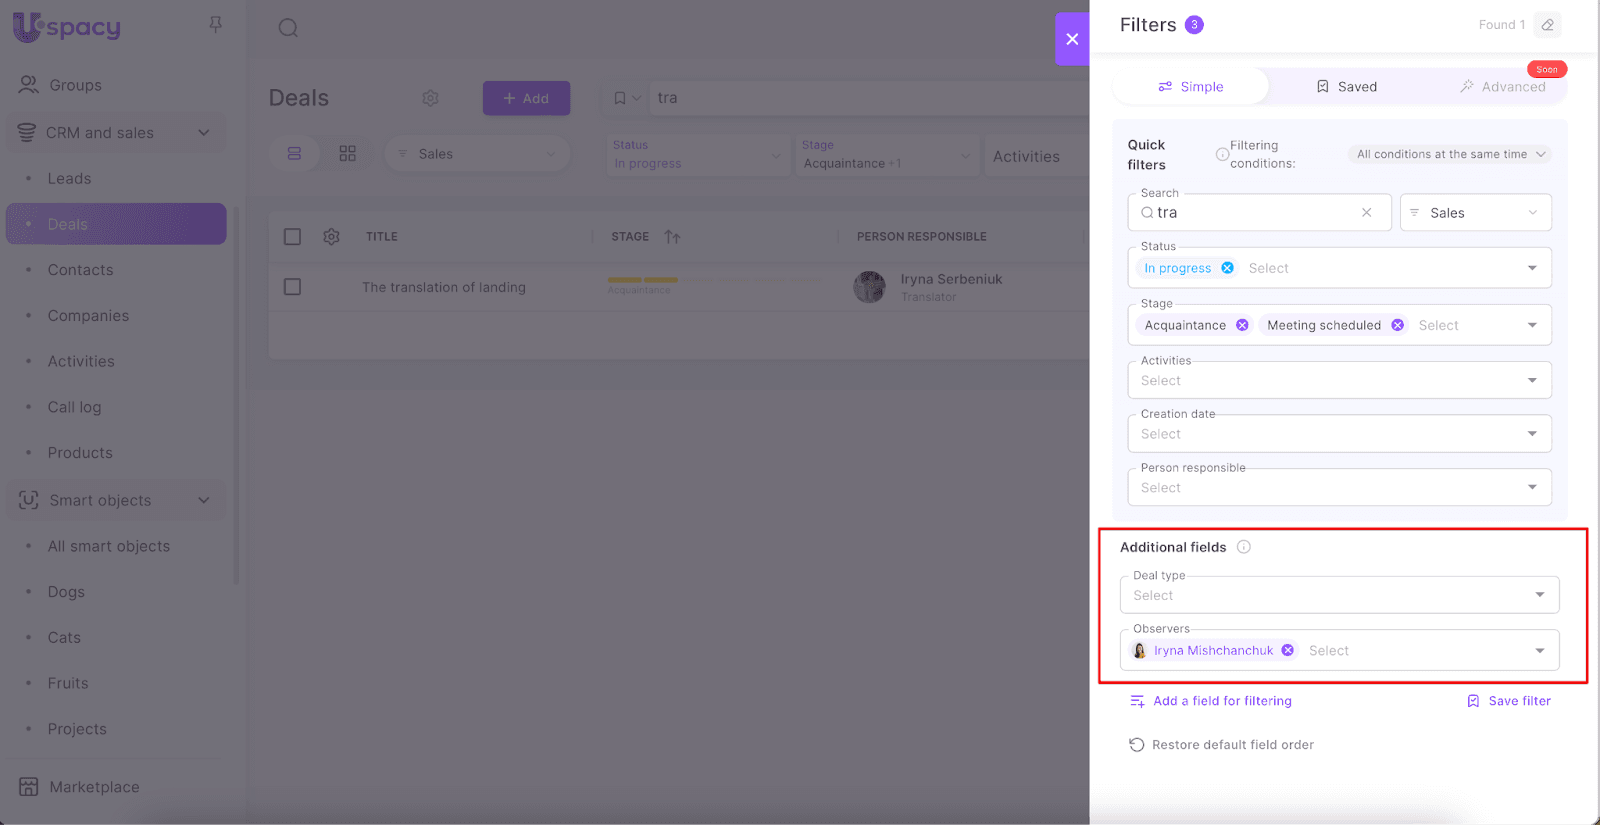Click 'Add a field for filtering'
The image size is (1600, 825).
[1211, 701]
